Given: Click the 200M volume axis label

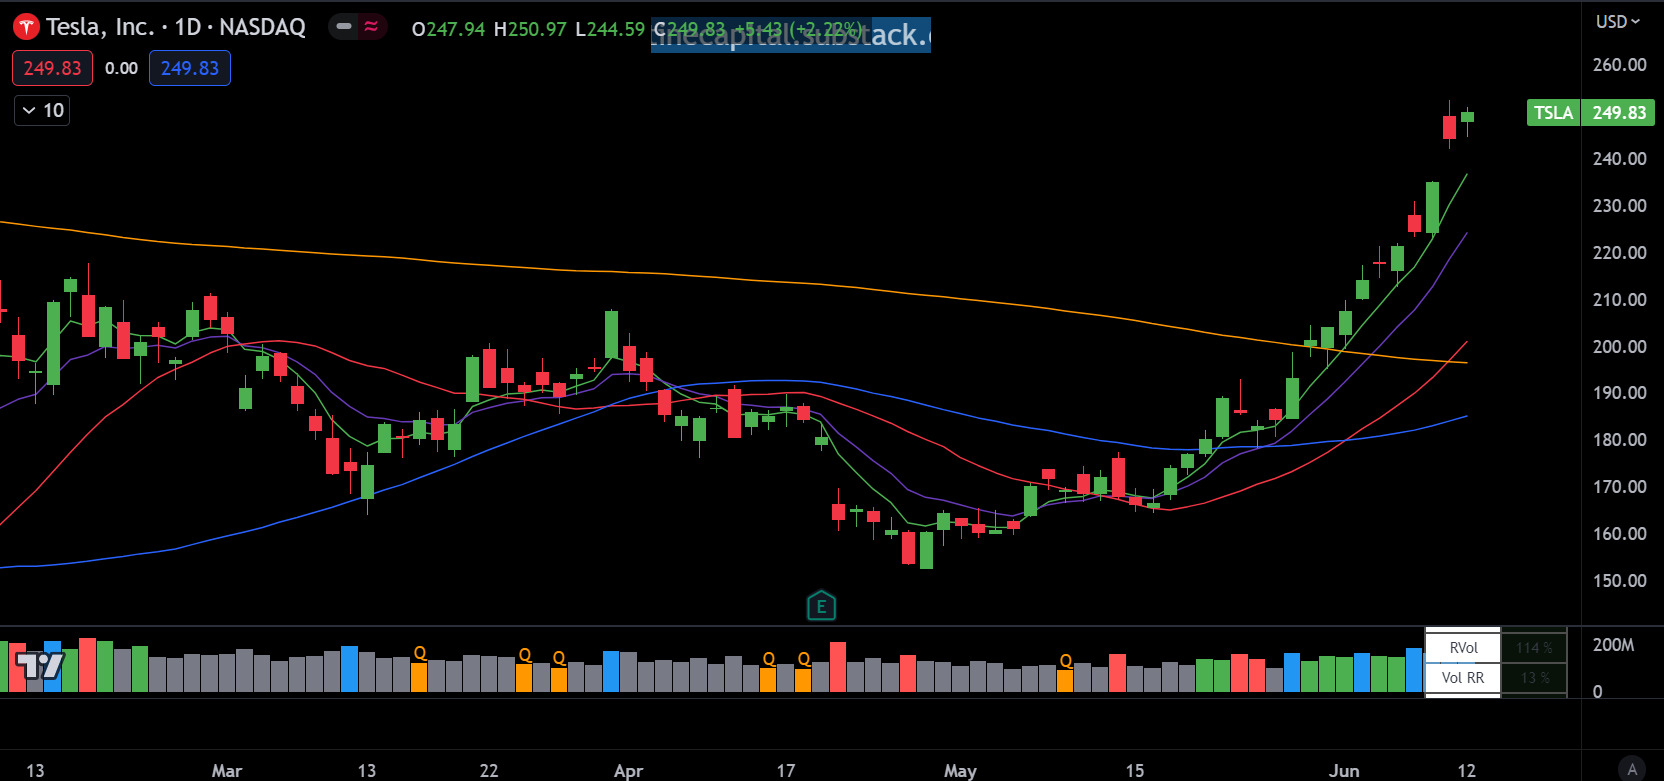Looking at the screenshot, I should [1613, 645].
